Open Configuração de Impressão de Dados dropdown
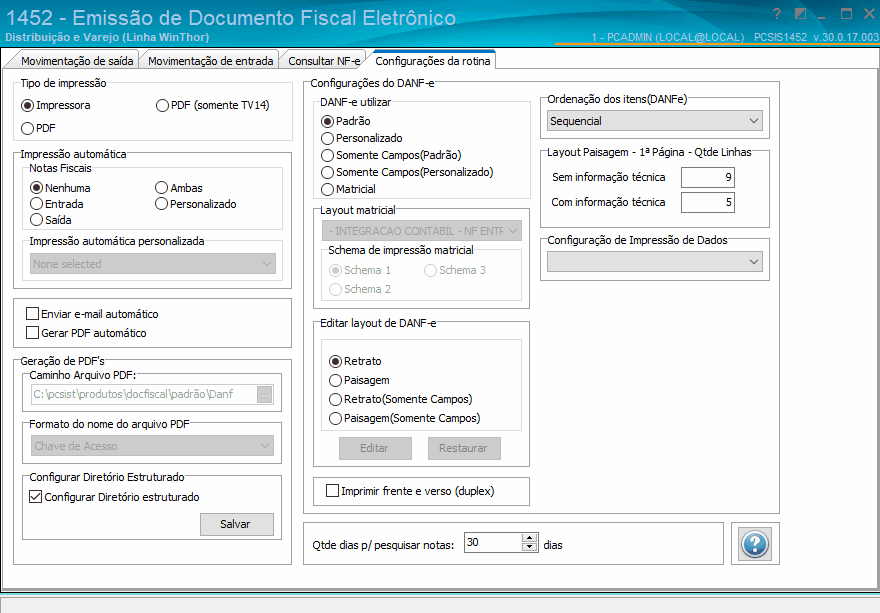 655,262
